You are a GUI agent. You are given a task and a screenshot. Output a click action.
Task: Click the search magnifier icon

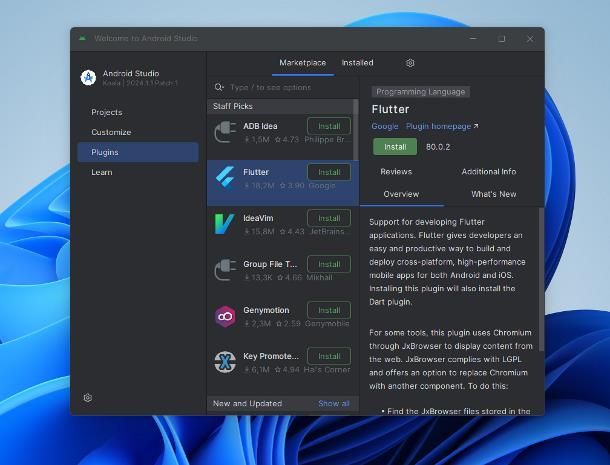[219, 87]
